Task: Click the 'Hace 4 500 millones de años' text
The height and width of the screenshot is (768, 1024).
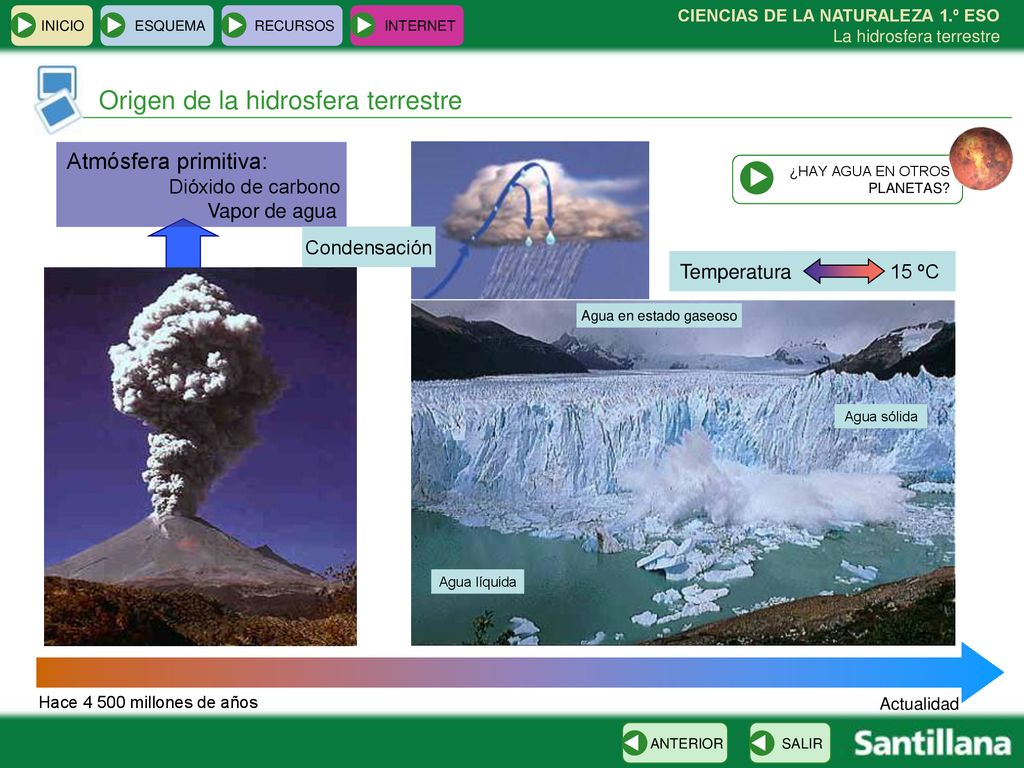Action: coord(148,703)
